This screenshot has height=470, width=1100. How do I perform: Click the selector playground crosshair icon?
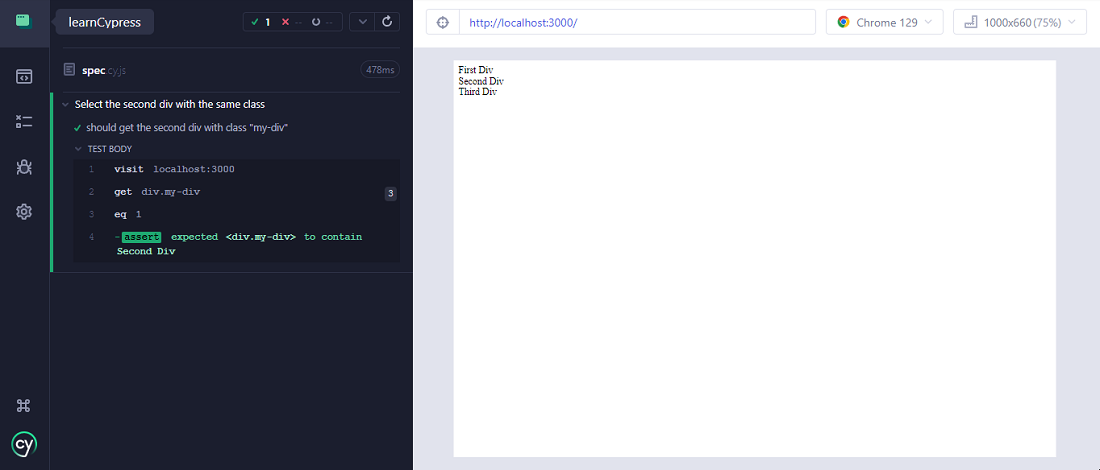443,22
